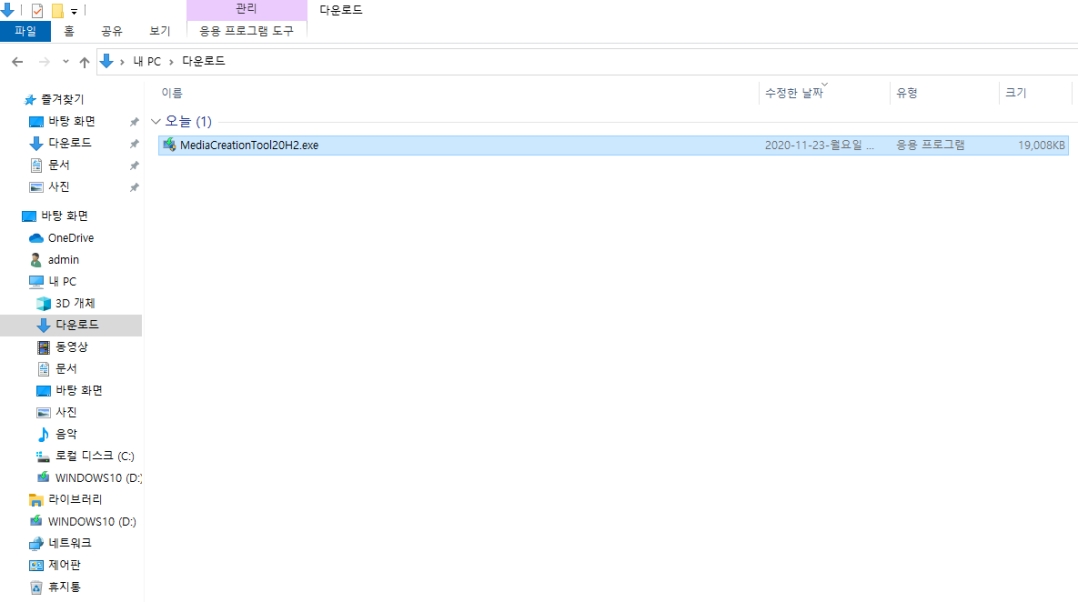Open 로컬 디스크 (C:) drive
Screen dimensions: 1078x602
[95, 456]
